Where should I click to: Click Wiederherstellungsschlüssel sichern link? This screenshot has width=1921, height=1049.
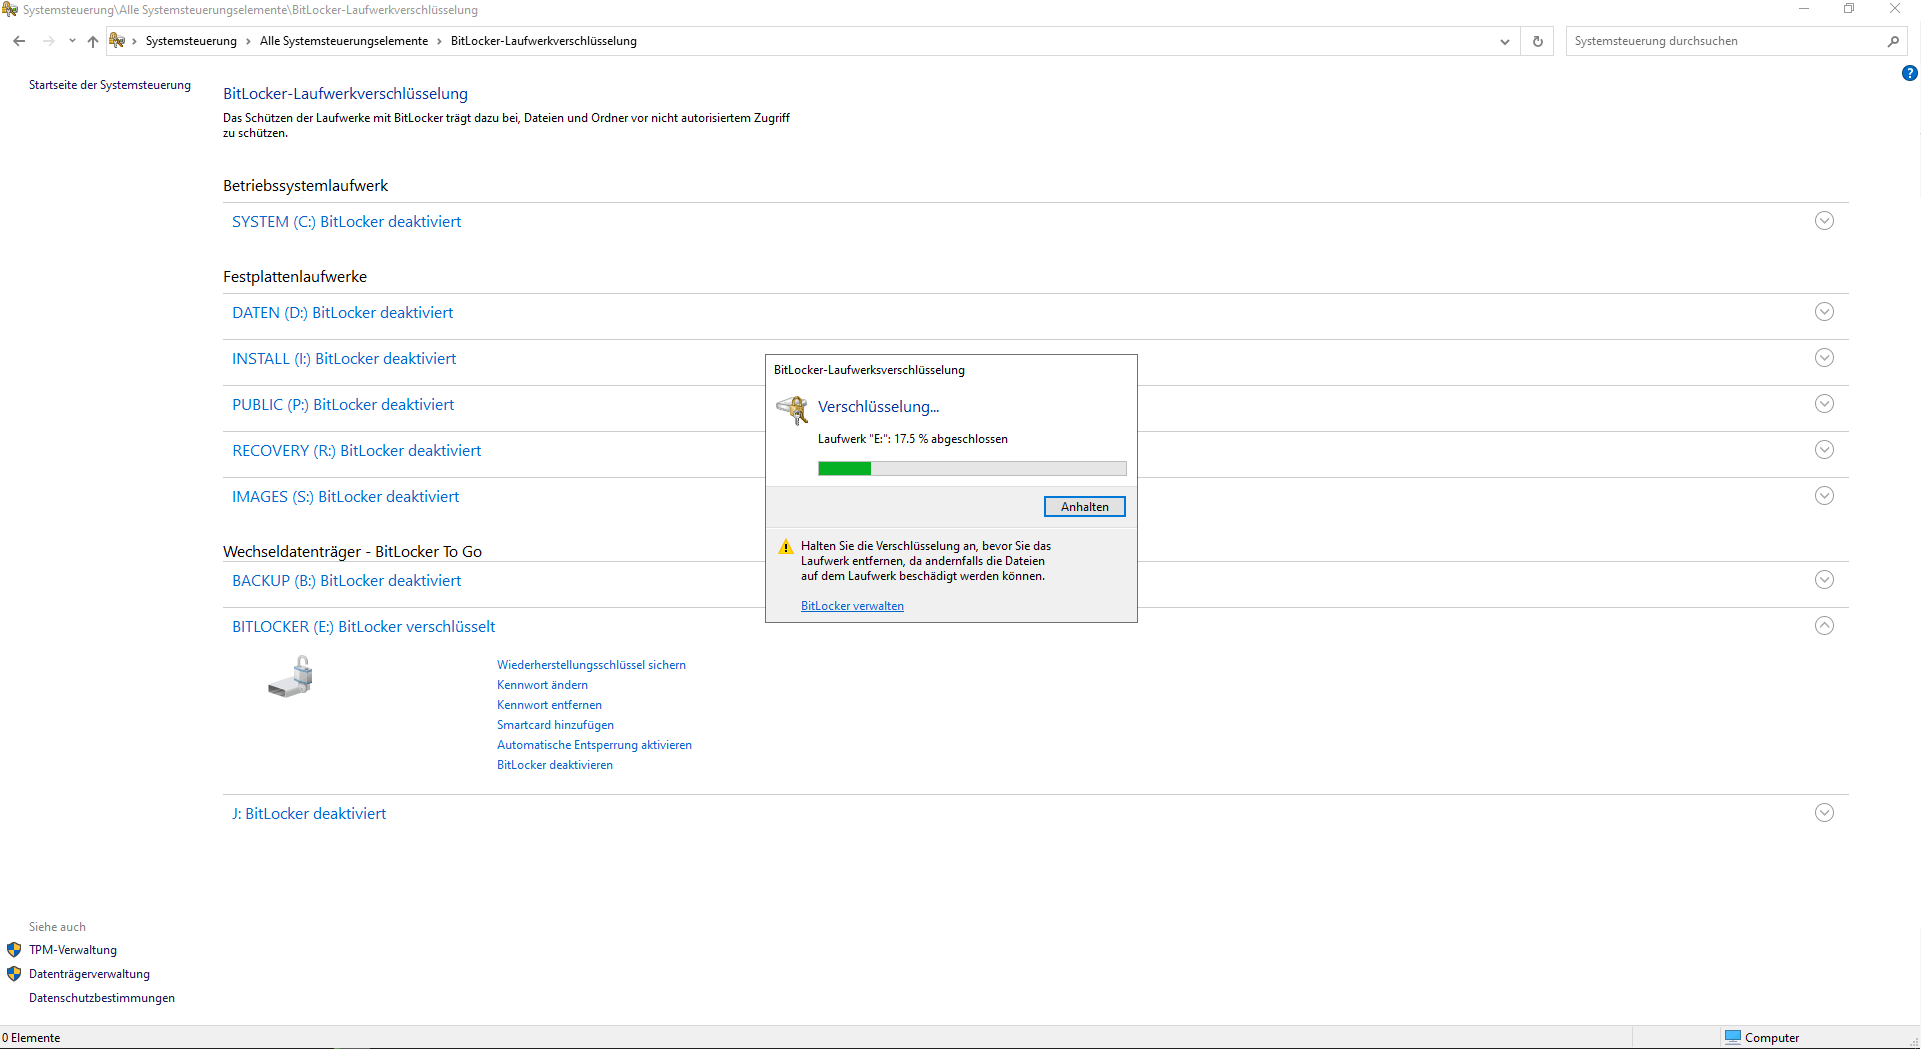[x=591, y=665]
